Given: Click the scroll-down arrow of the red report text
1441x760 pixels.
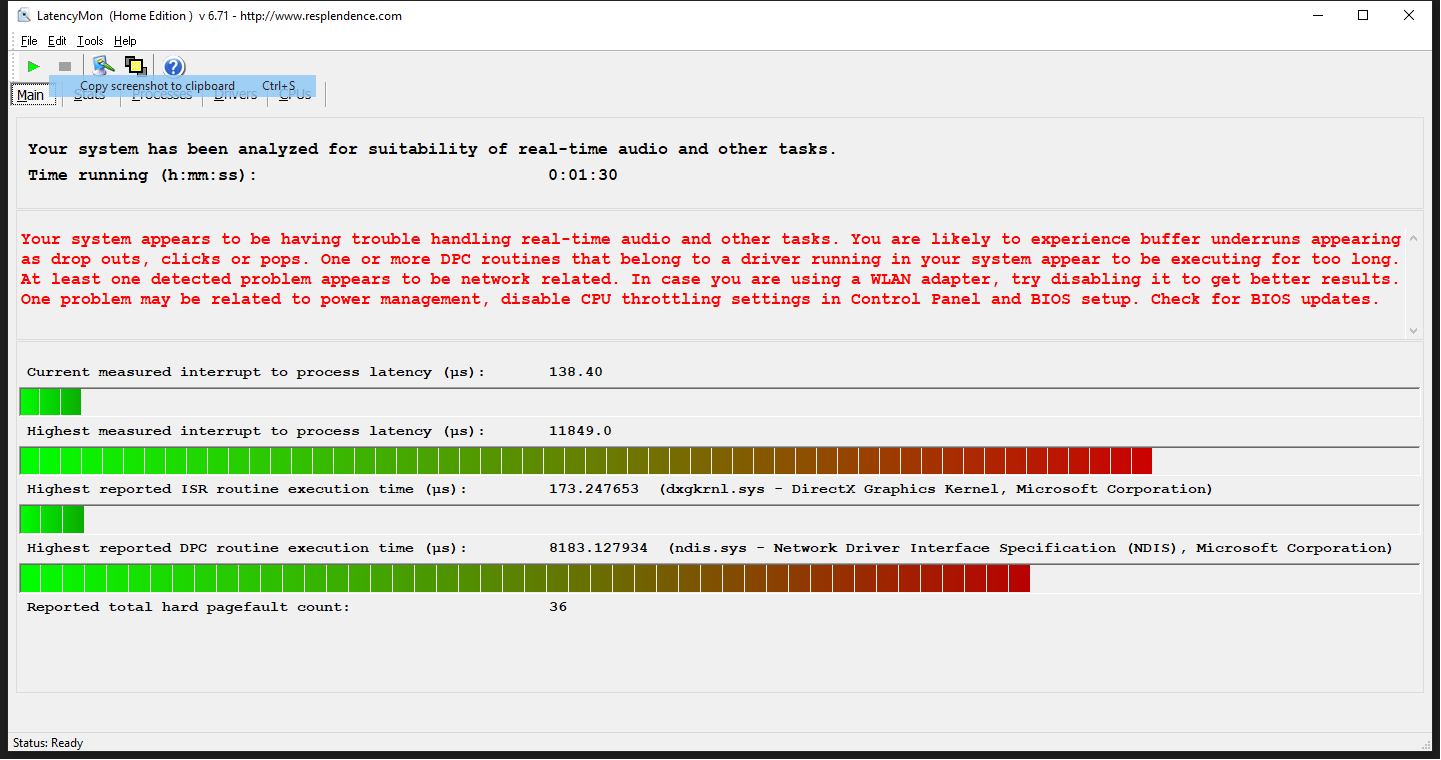Looking at the screenshot, I should click(1413, 330).
